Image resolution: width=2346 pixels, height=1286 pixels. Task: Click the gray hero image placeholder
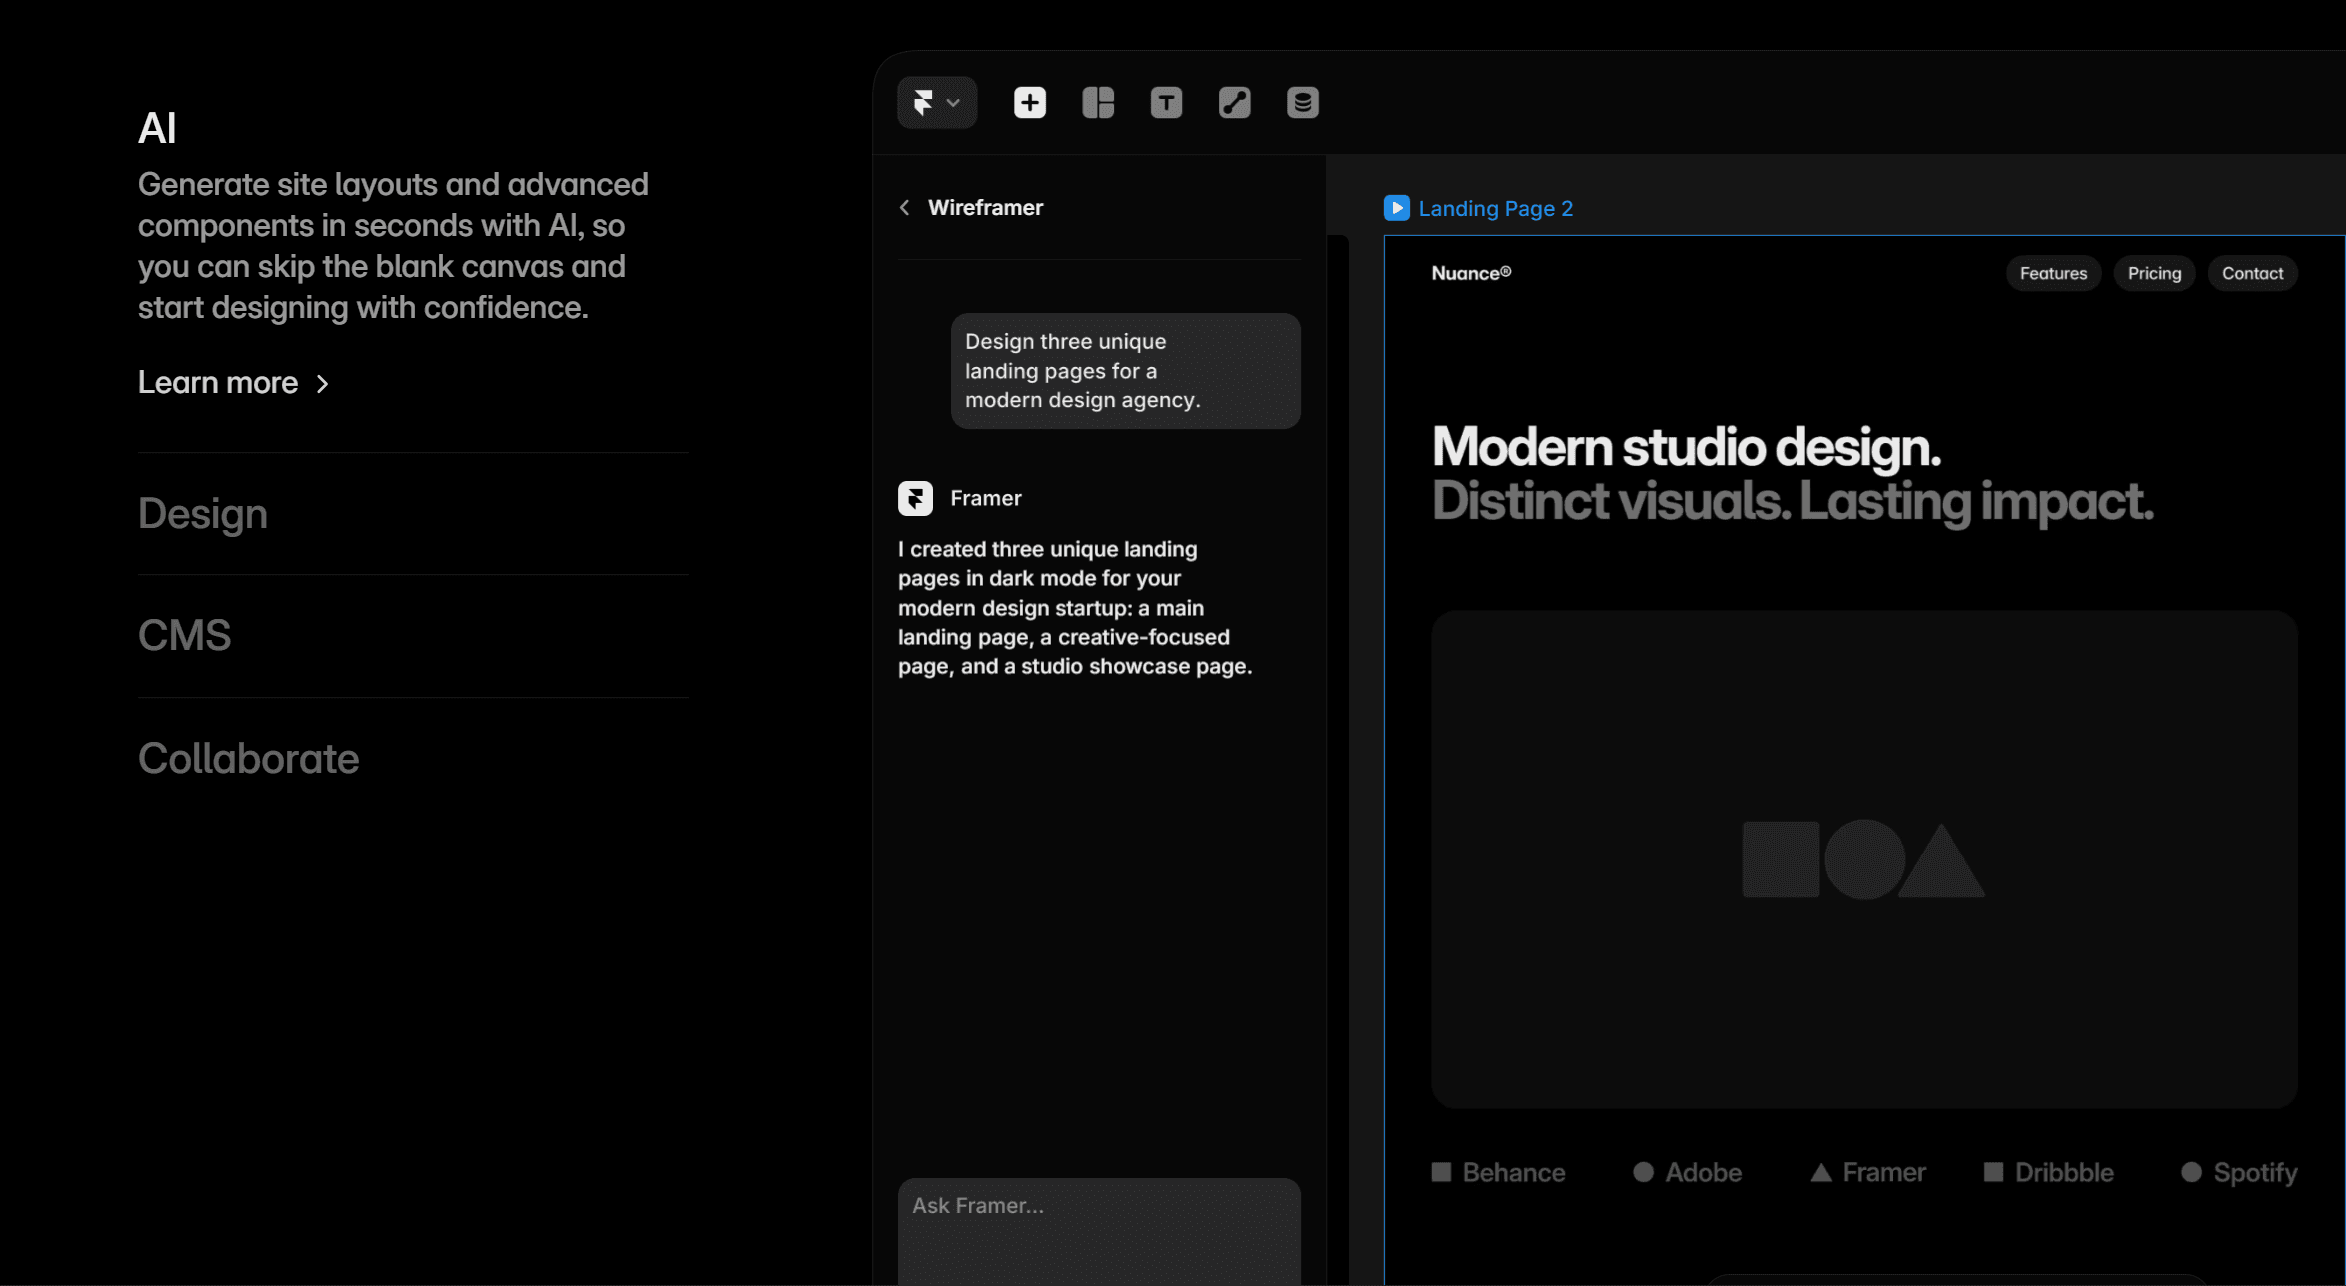click(x=1864, y=860)
